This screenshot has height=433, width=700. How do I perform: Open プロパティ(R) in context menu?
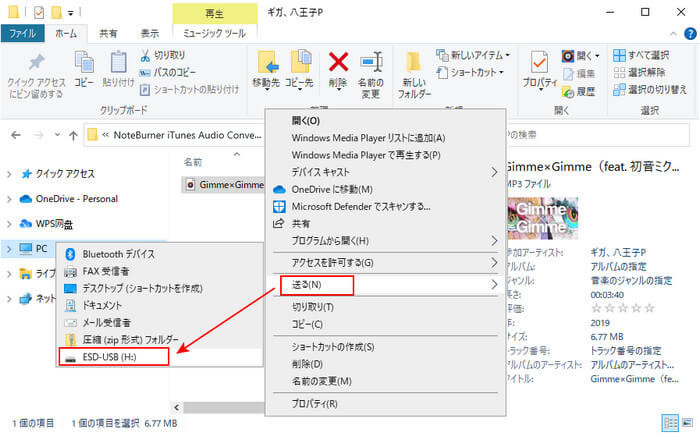(386, 404)
